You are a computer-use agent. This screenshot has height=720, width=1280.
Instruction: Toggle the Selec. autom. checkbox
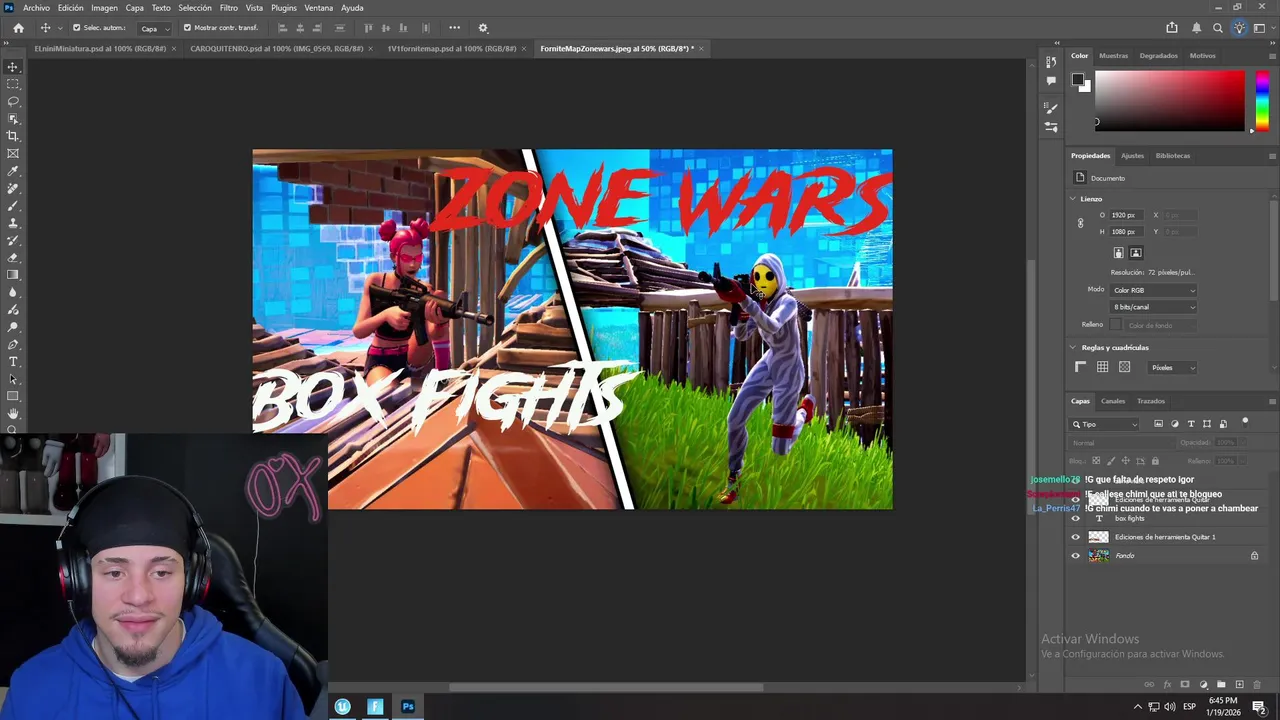77,28
